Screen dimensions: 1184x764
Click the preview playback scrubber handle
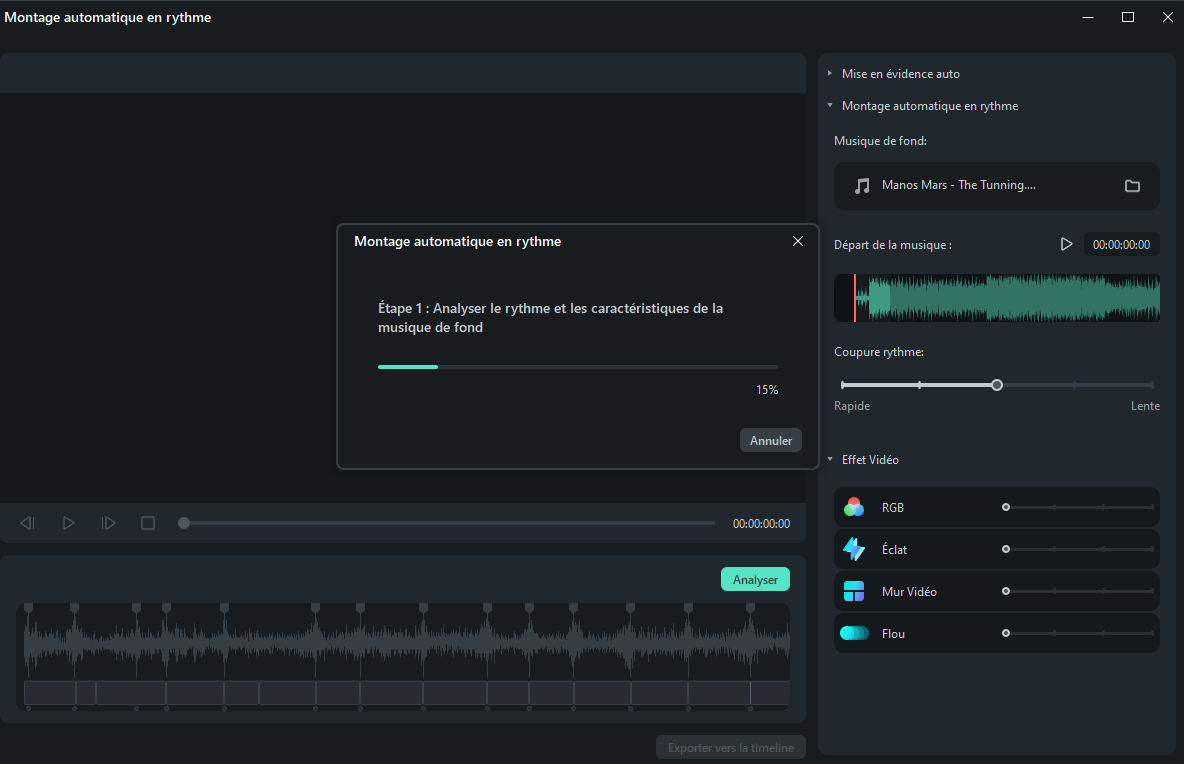tap(183, 523)
